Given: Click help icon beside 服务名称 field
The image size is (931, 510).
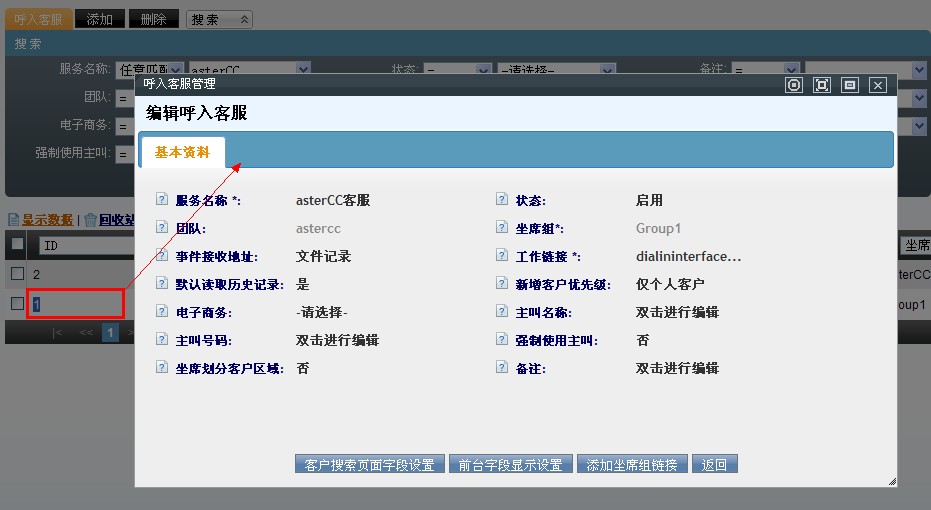Looking at the screenshot, I should tap(162, 200).
